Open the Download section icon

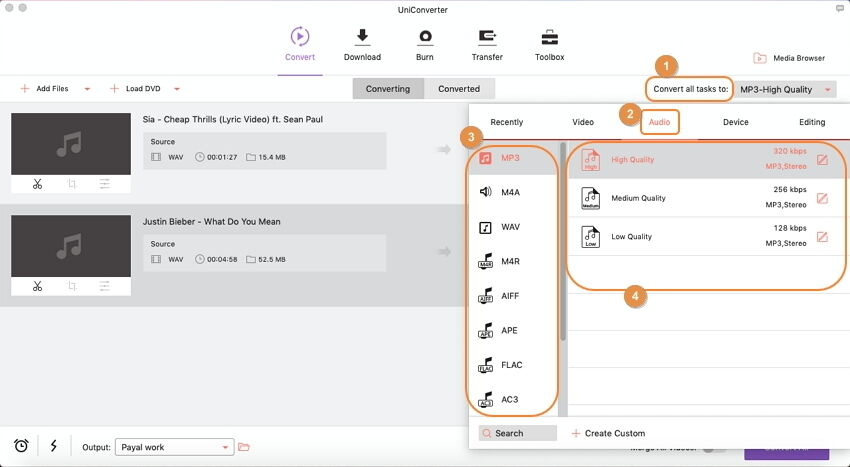pos(362,38)
